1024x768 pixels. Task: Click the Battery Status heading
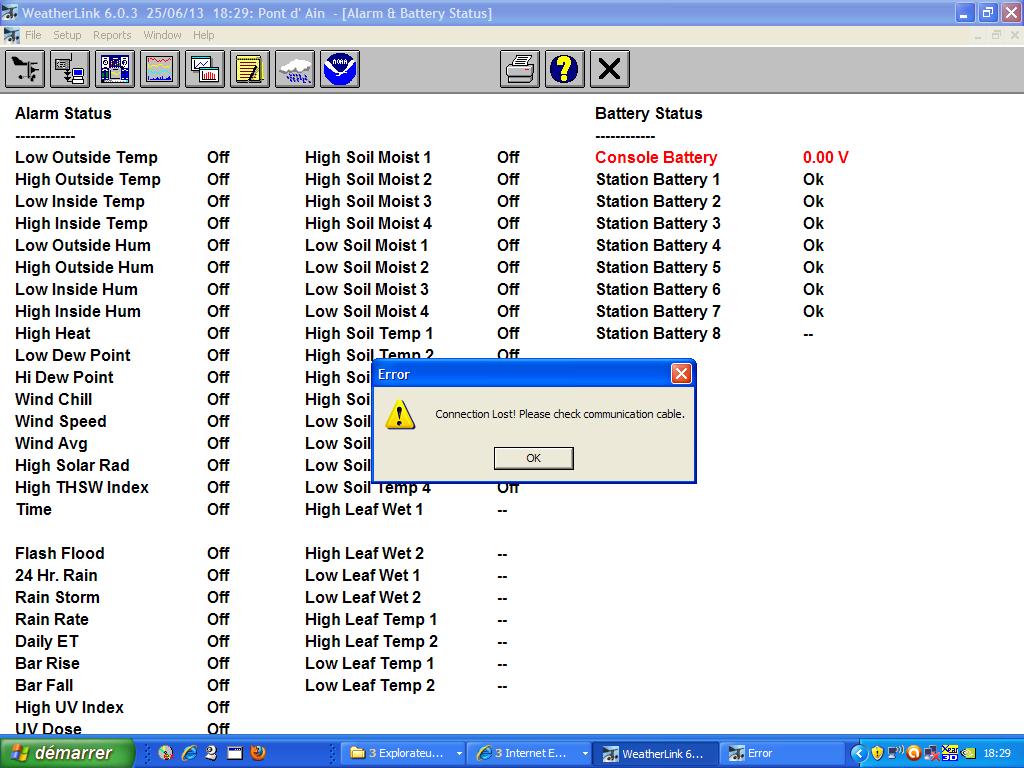coord(648,114)
